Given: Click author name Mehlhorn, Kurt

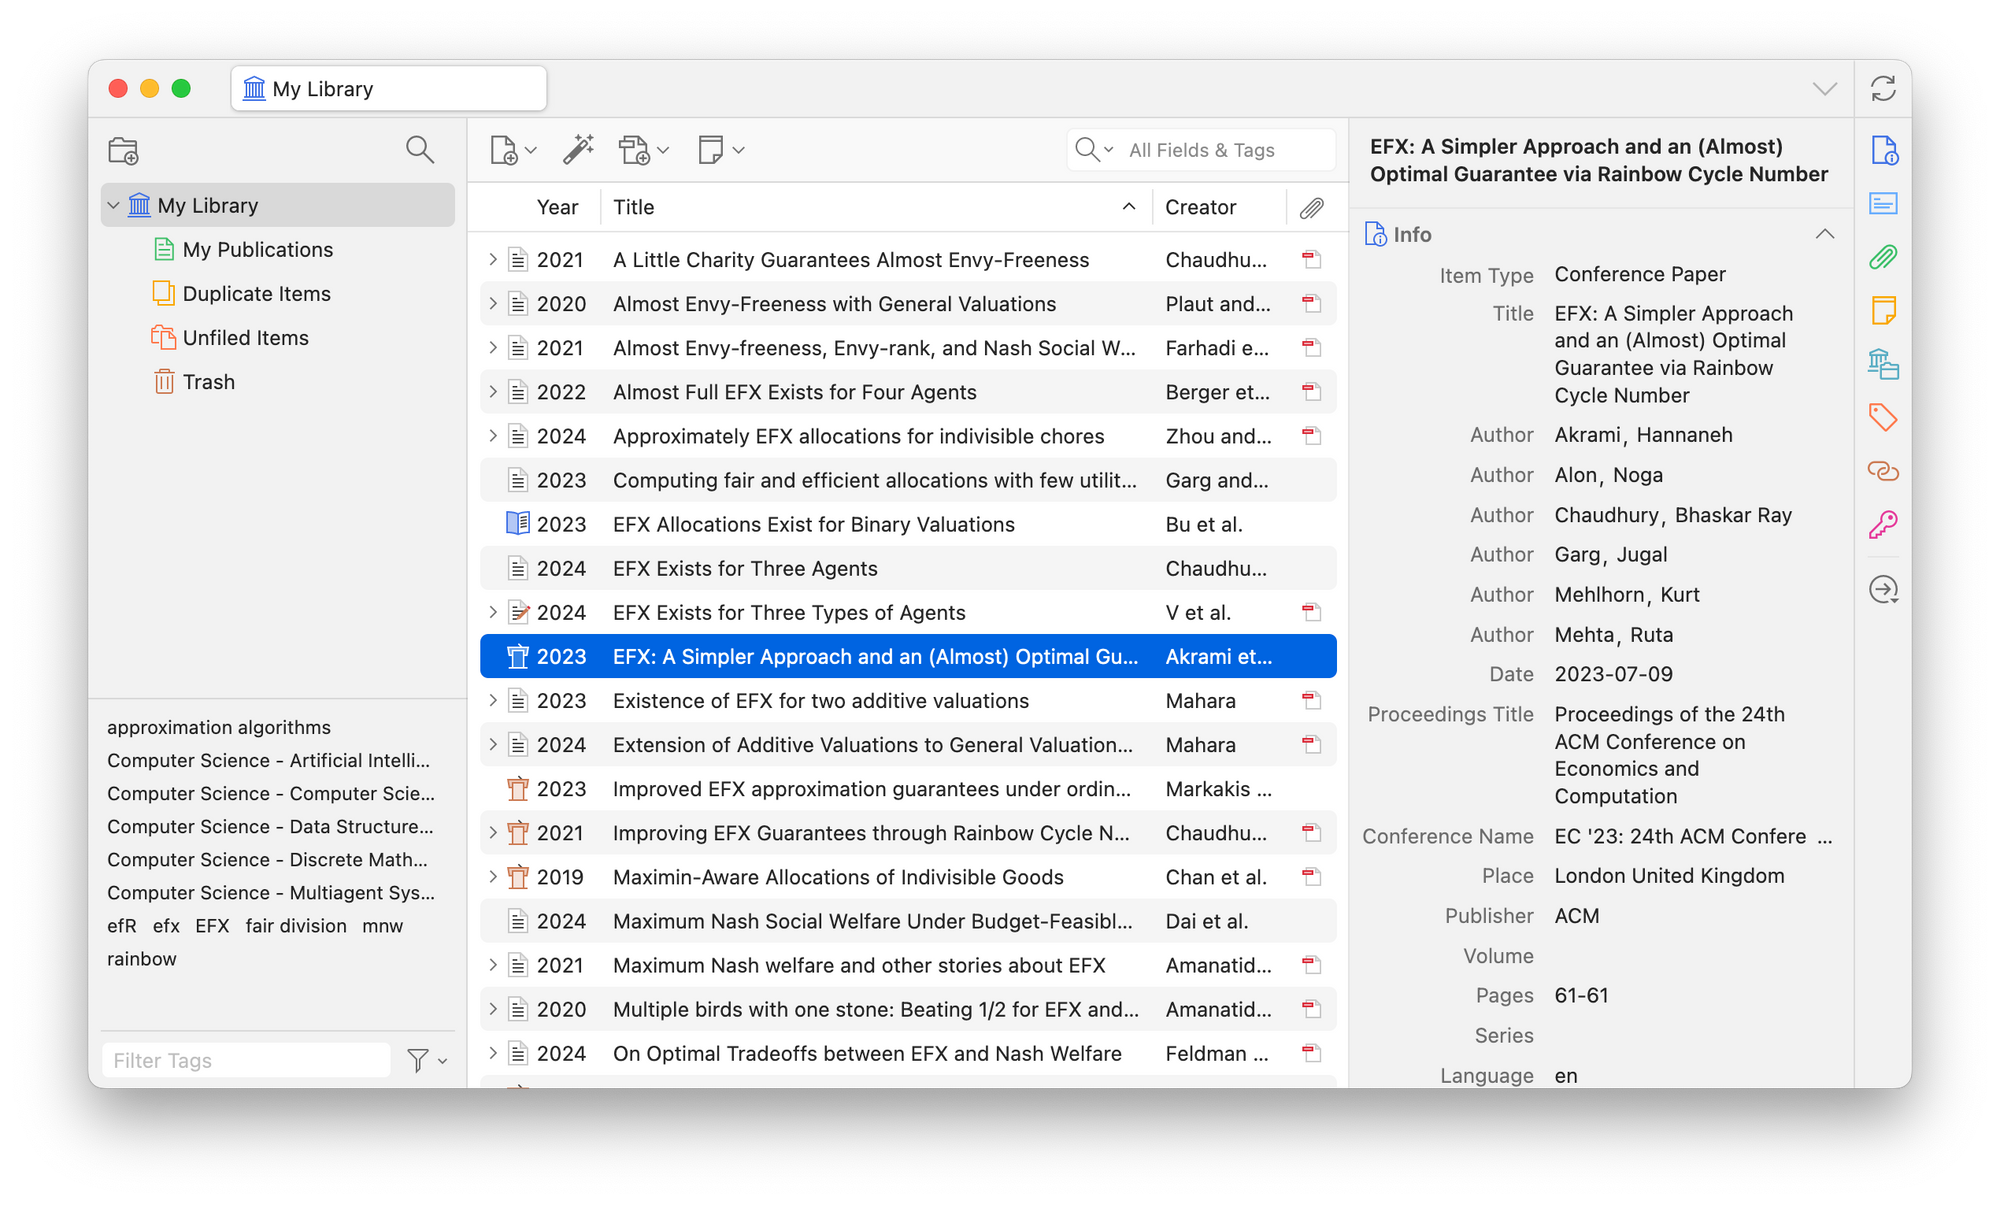Looking at the screenshot, I should [1627, 595].
